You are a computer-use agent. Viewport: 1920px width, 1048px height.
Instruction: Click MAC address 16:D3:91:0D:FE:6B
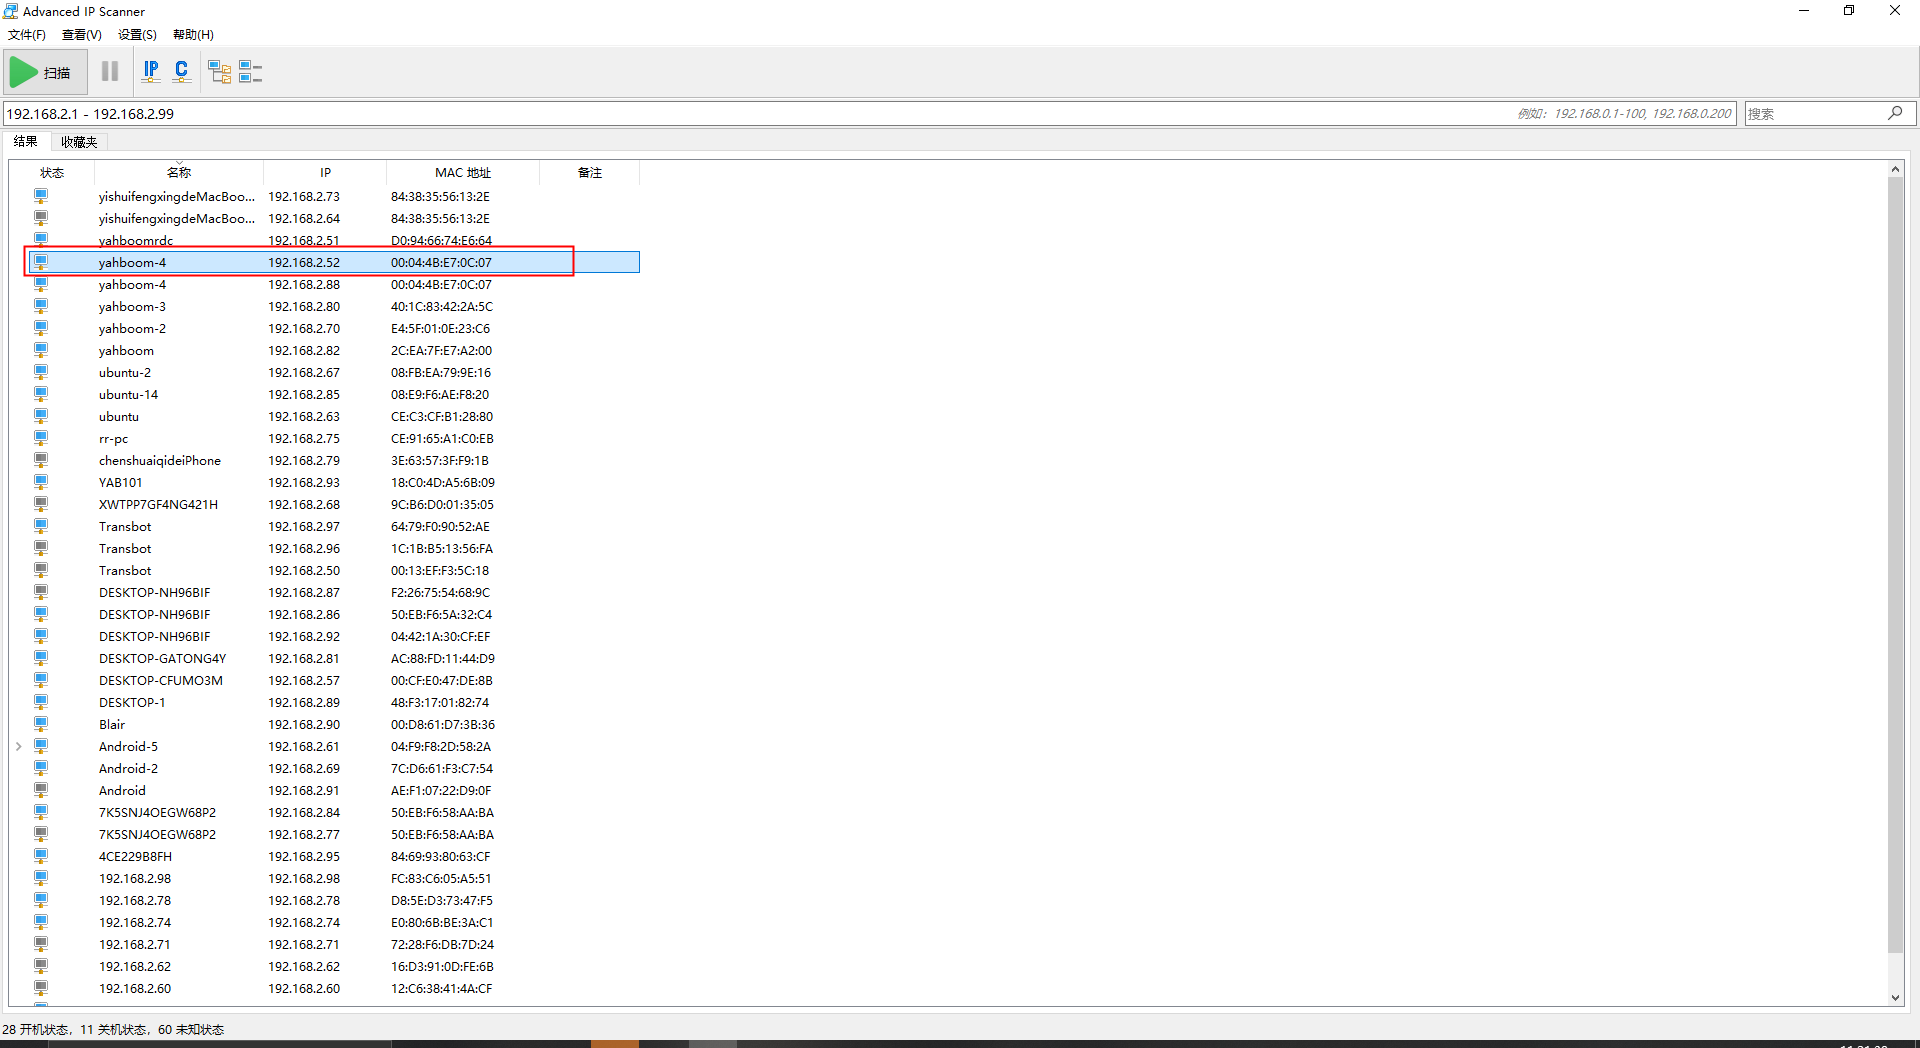(442, 966)
